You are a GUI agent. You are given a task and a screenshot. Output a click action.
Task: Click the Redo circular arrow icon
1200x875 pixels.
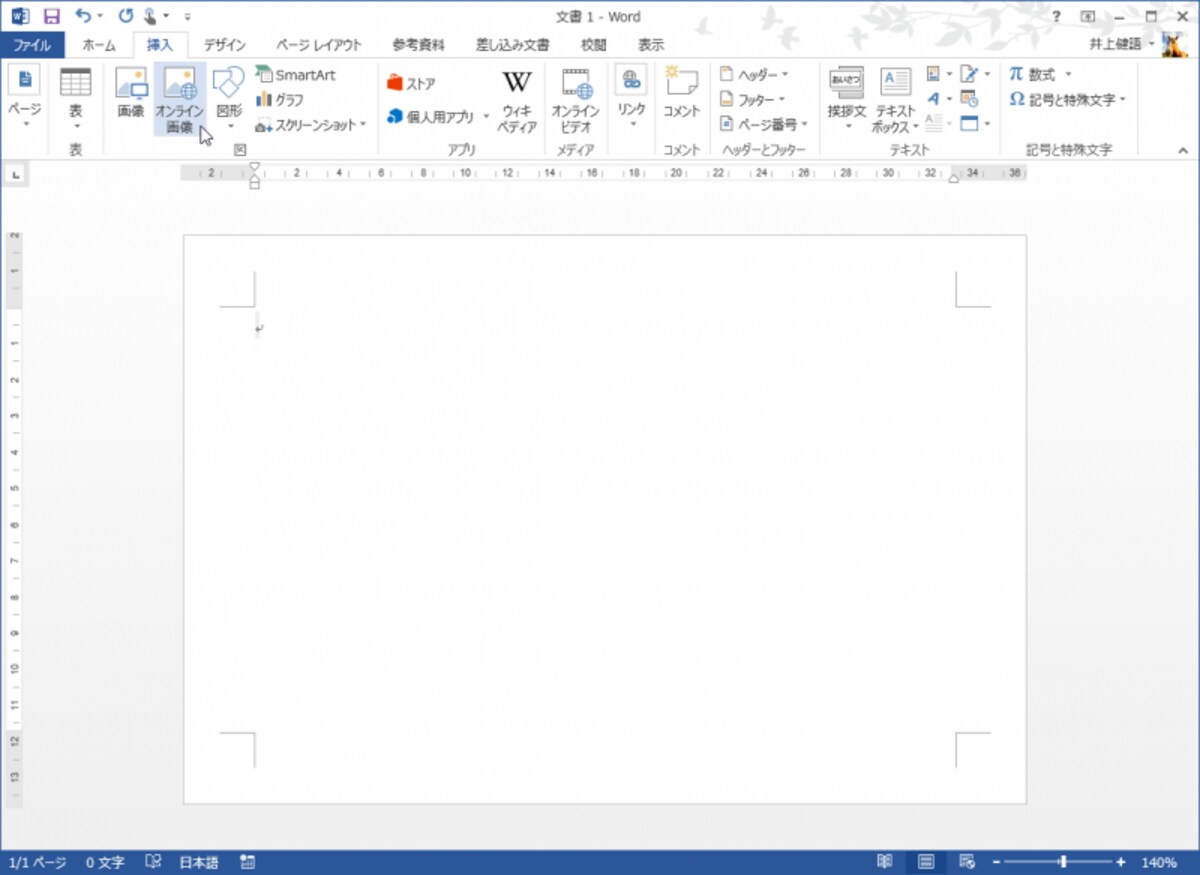point(125,16)
